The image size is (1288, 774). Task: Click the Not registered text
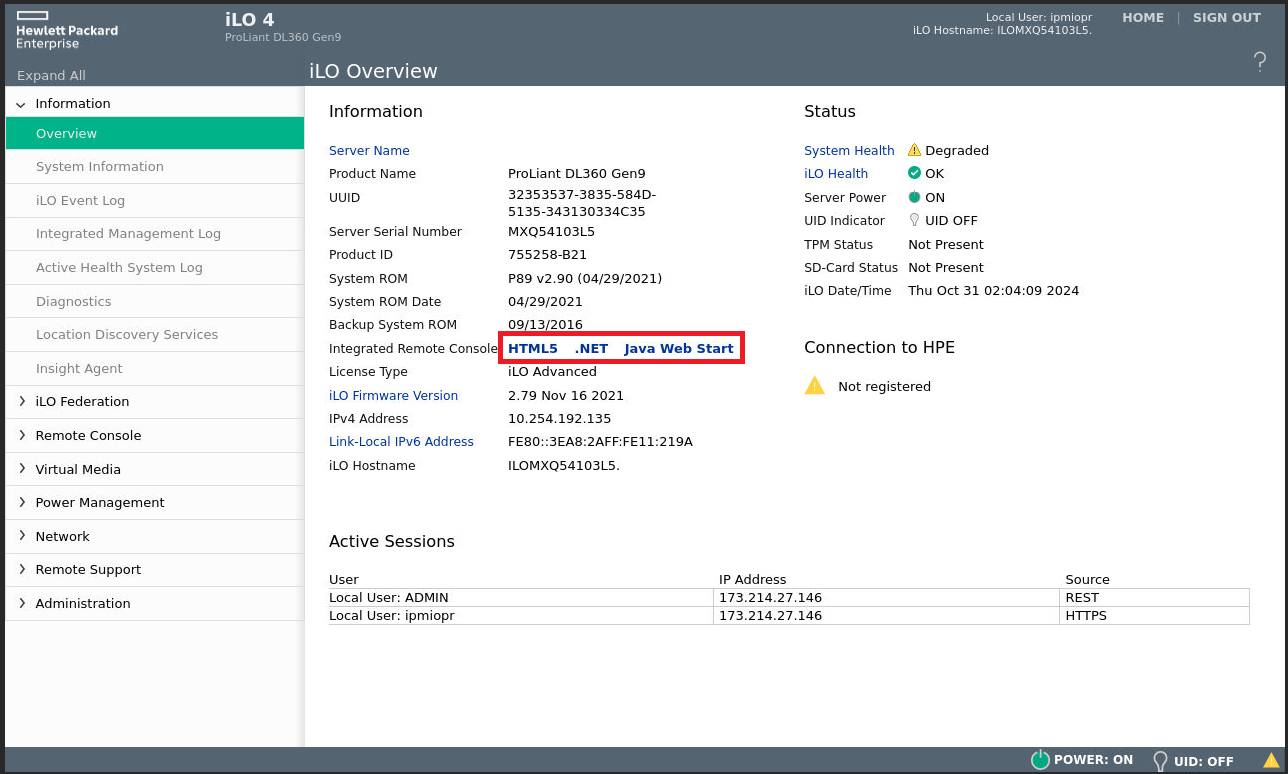point(884,386)
